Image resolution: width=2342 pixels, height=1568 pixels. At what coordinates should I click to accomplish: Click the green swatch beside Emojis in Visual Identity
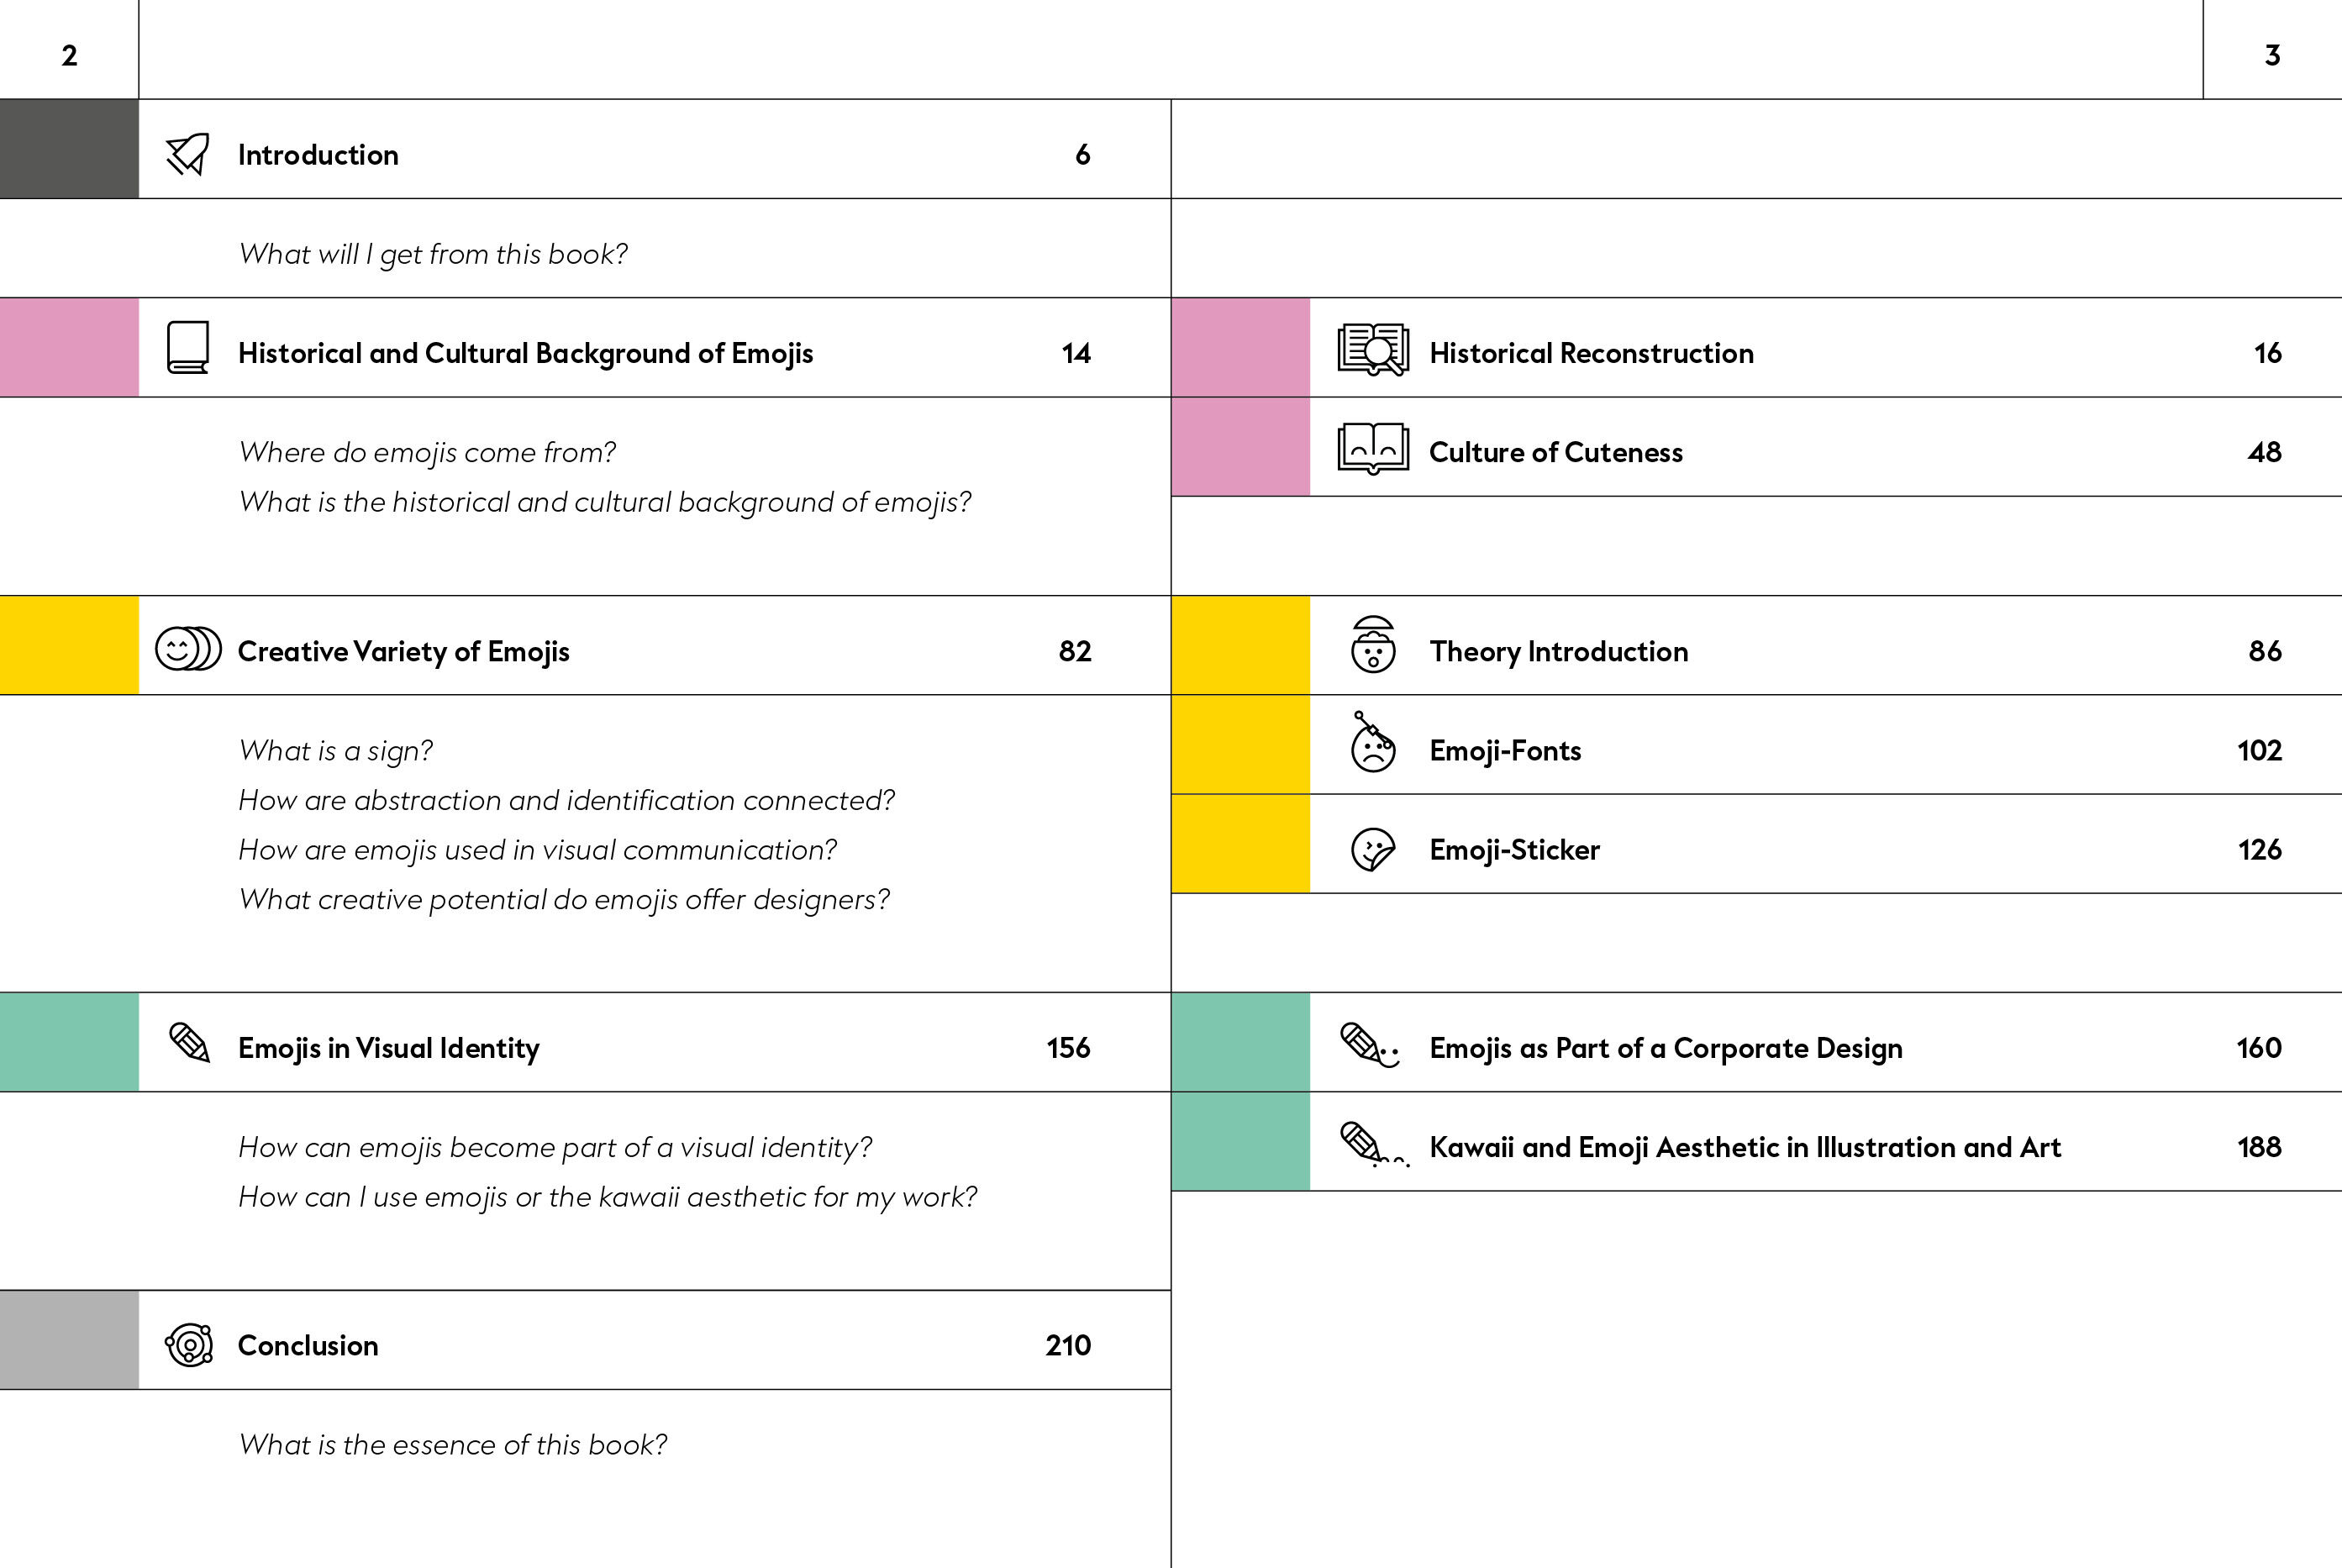tap(69, 1041)
